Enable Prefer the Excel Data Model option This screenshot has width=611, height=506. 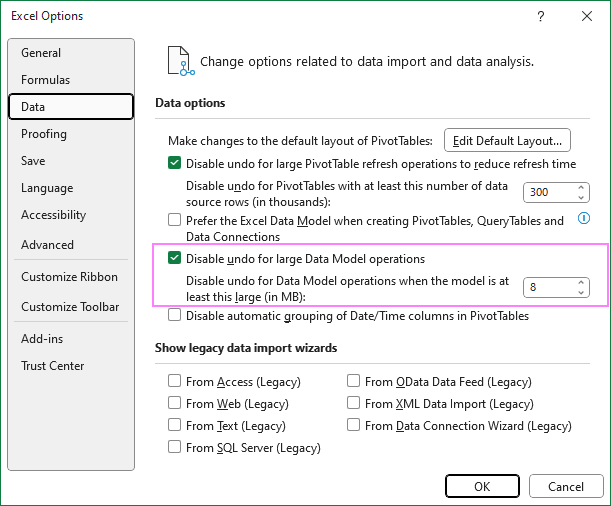175,220
